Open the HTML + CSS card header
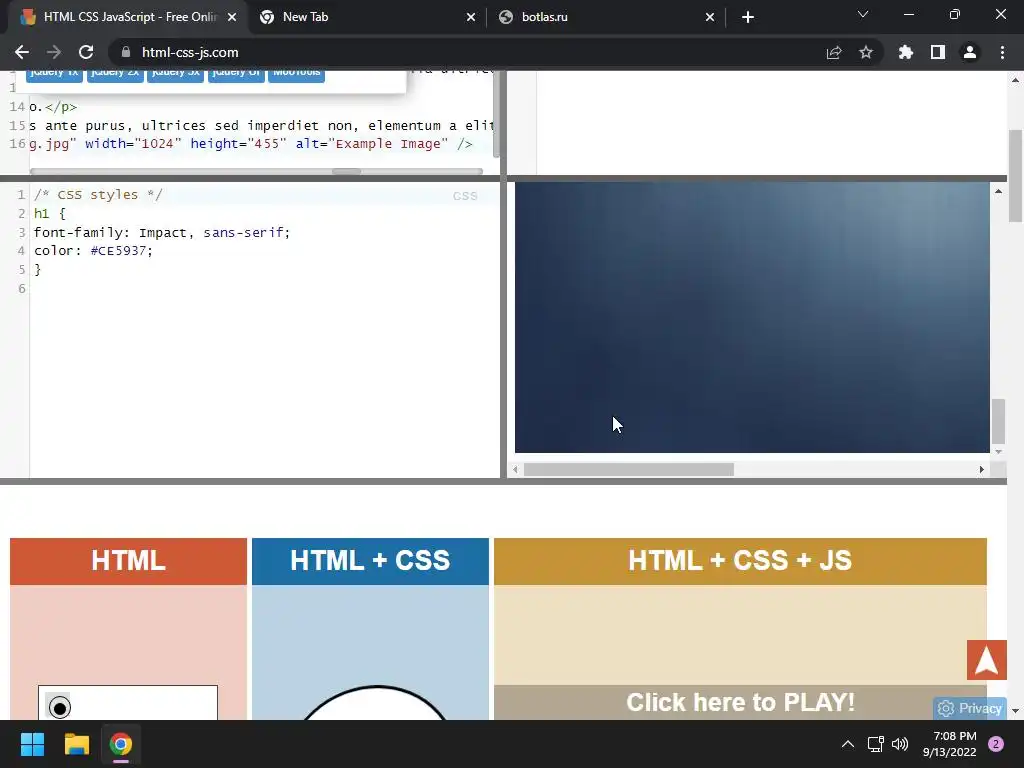The height and width of the screenshot is (768, 1024). click(x=370, y=561)
